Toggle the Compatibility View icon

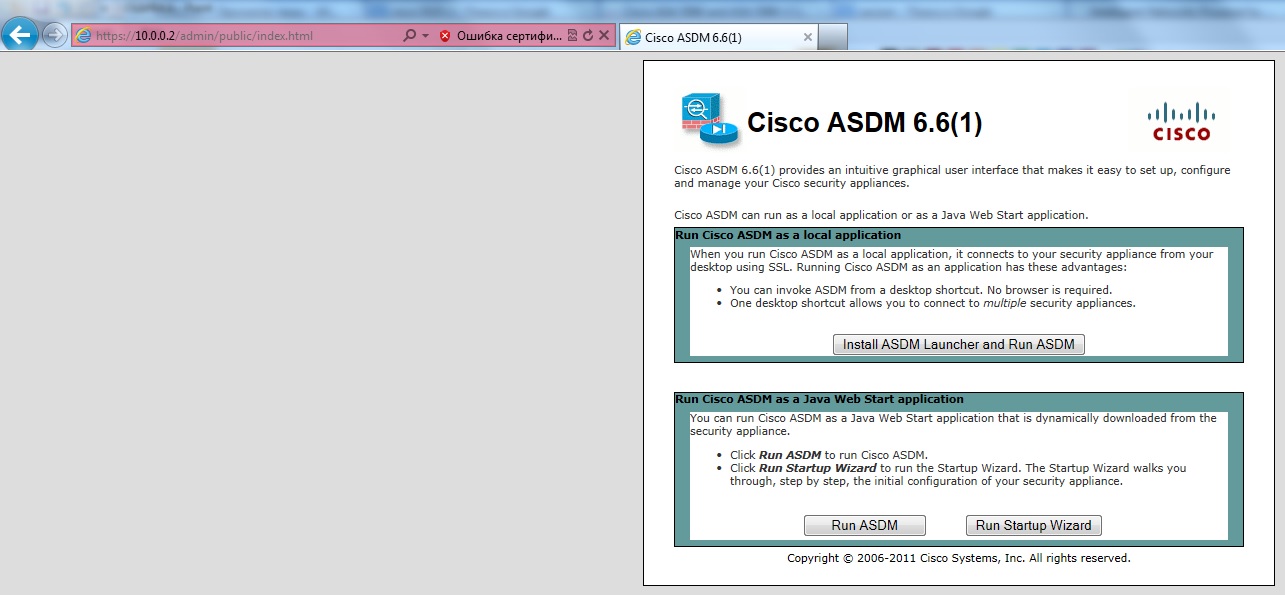[573, 36]
